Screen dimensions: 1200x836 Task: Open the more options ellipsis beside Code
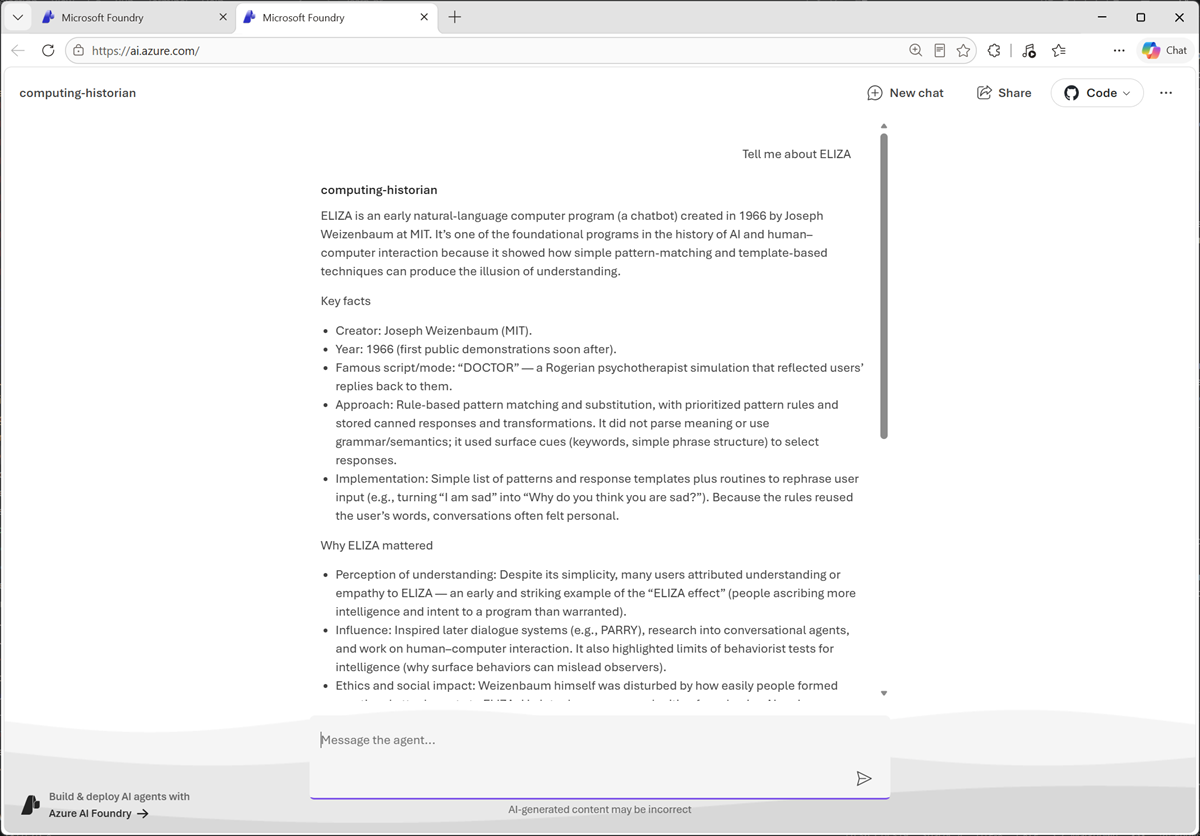tap(1166, 93)
